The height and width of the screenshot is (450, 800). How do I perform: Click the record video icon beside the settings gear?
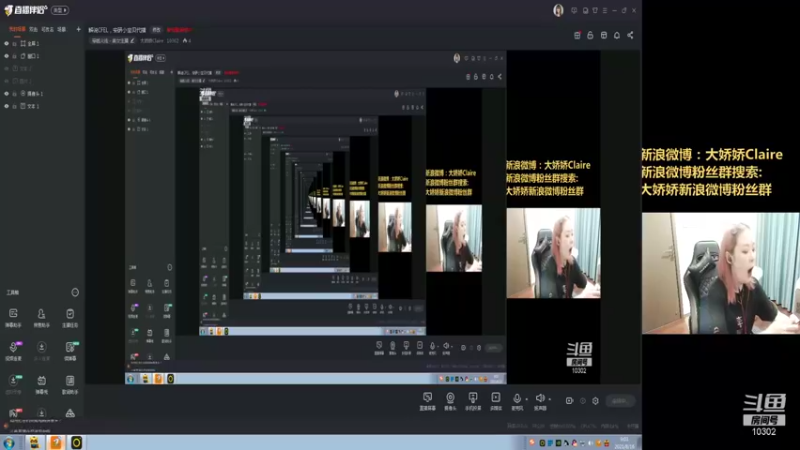569,401
